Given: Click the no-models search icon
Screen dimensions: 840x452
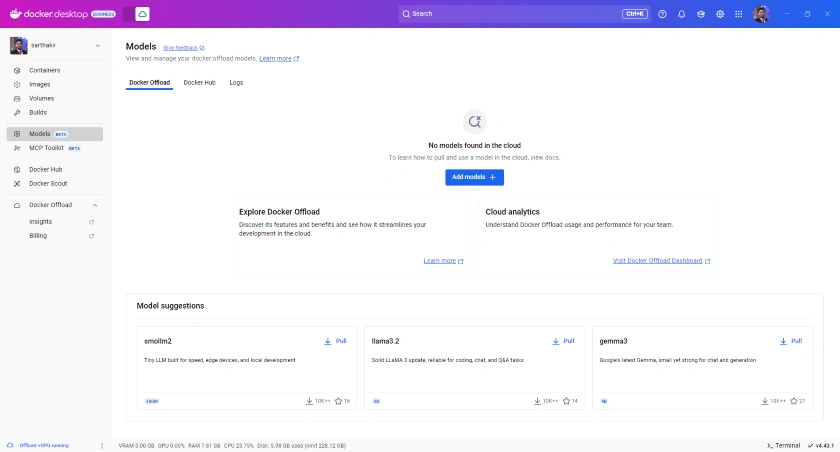Looking at the screenshot, I should (x=475, y=122).
